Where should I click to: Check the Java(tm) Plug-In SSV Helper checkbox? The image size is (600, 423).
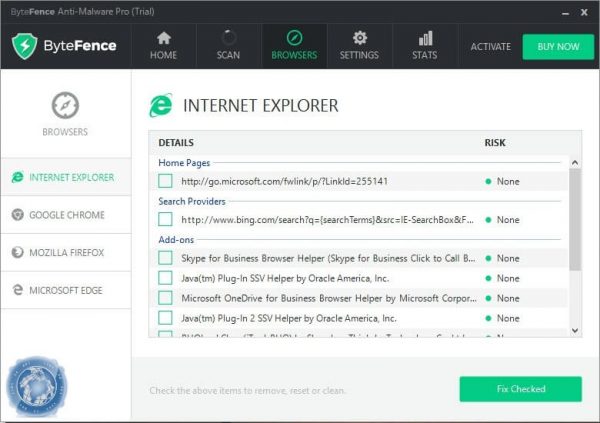click(165, 278)
